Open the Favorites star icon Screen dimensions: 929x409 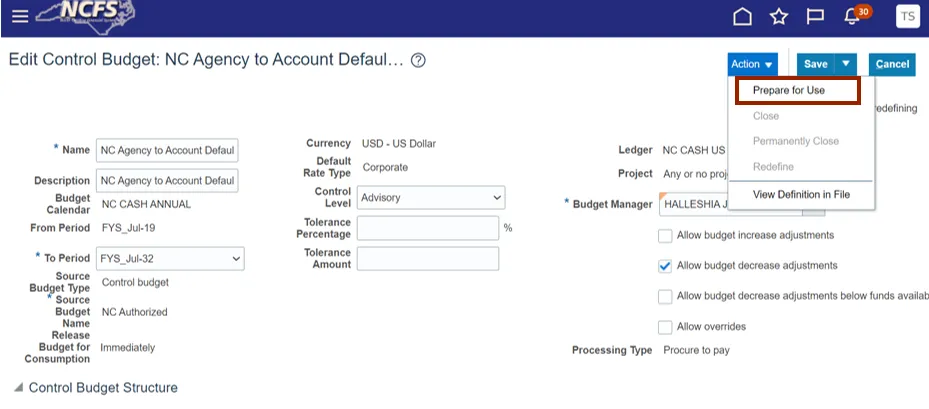pyautogui.click(x=779, y=17)
